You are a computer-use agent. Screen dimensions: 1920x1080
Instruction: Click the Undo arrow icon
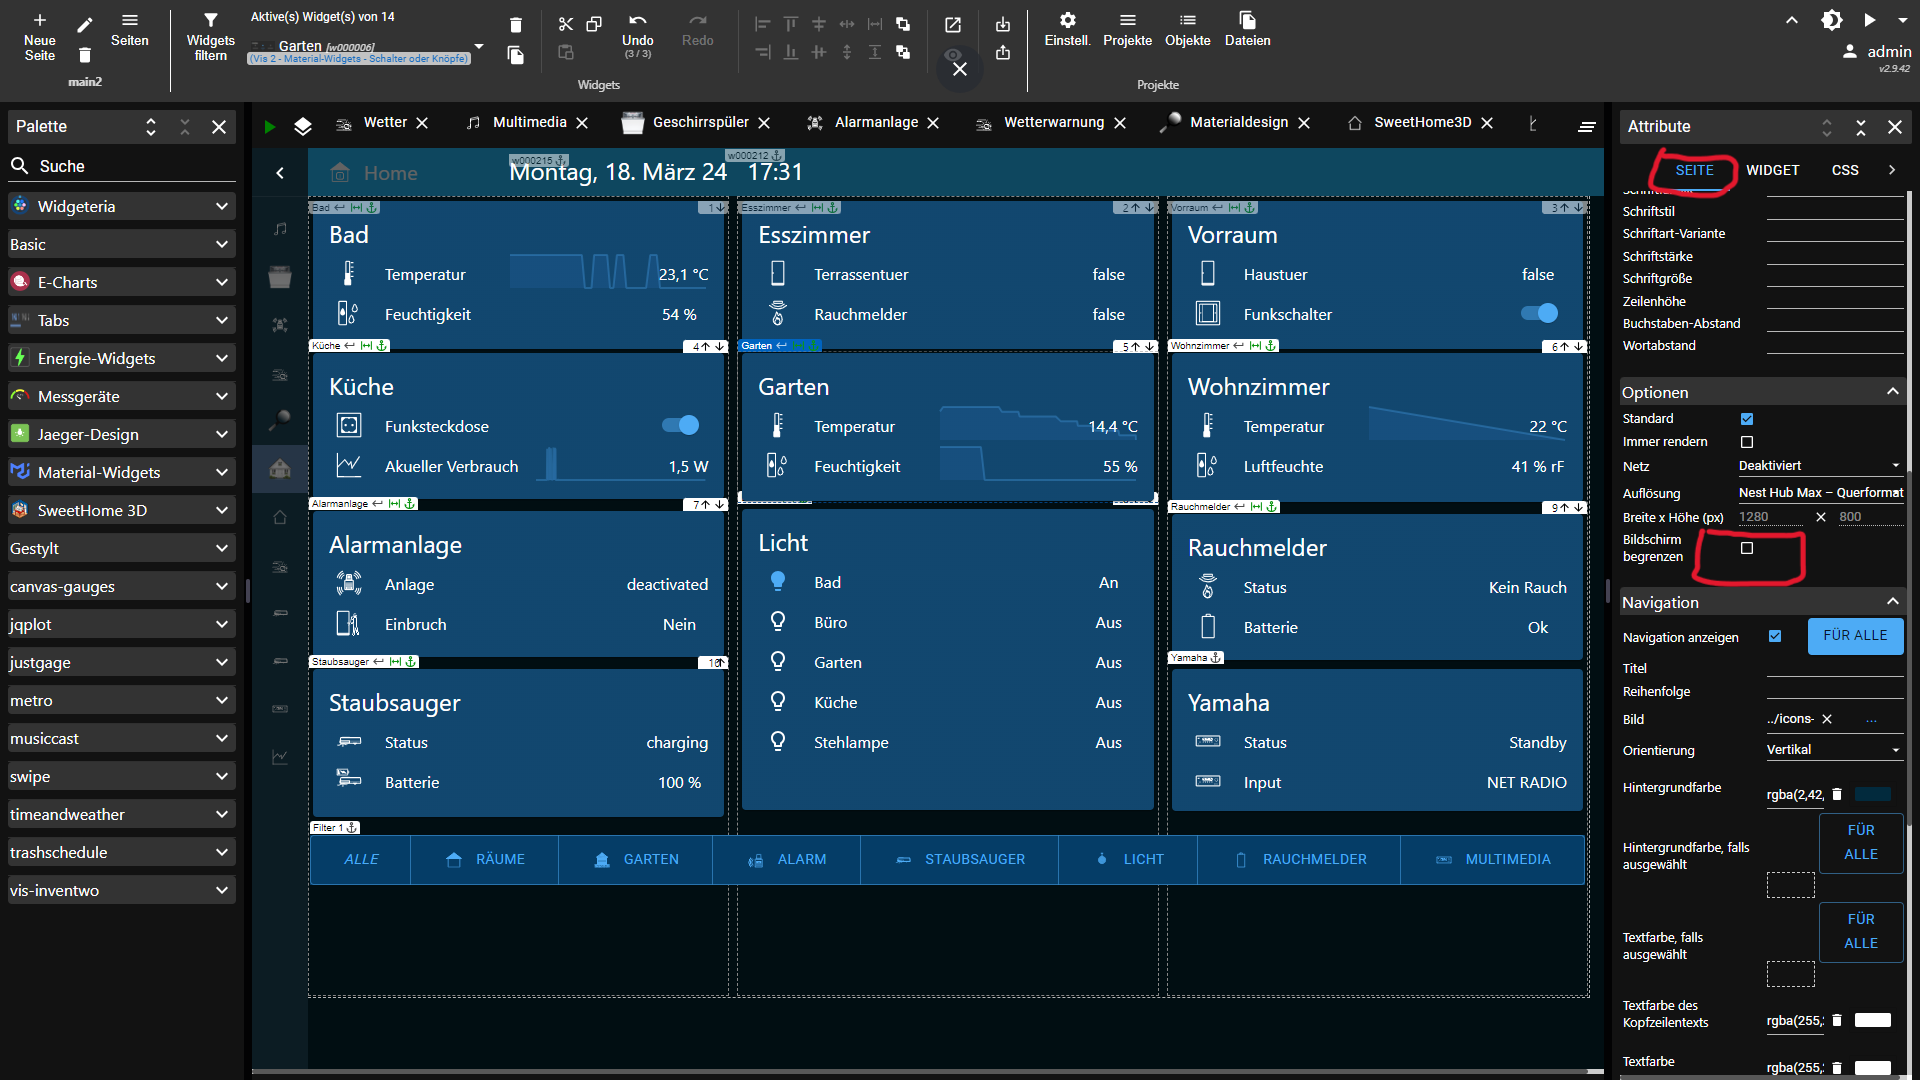637,21
